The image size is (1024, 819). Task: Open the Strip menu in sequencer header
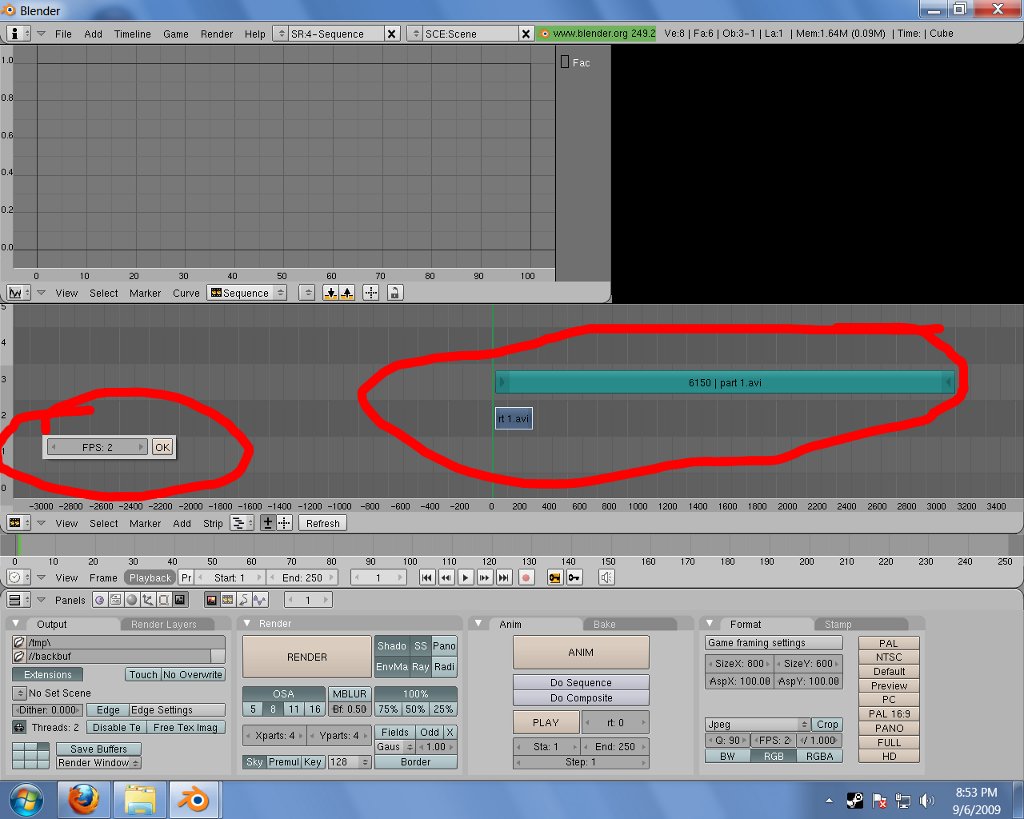(213, 523)
